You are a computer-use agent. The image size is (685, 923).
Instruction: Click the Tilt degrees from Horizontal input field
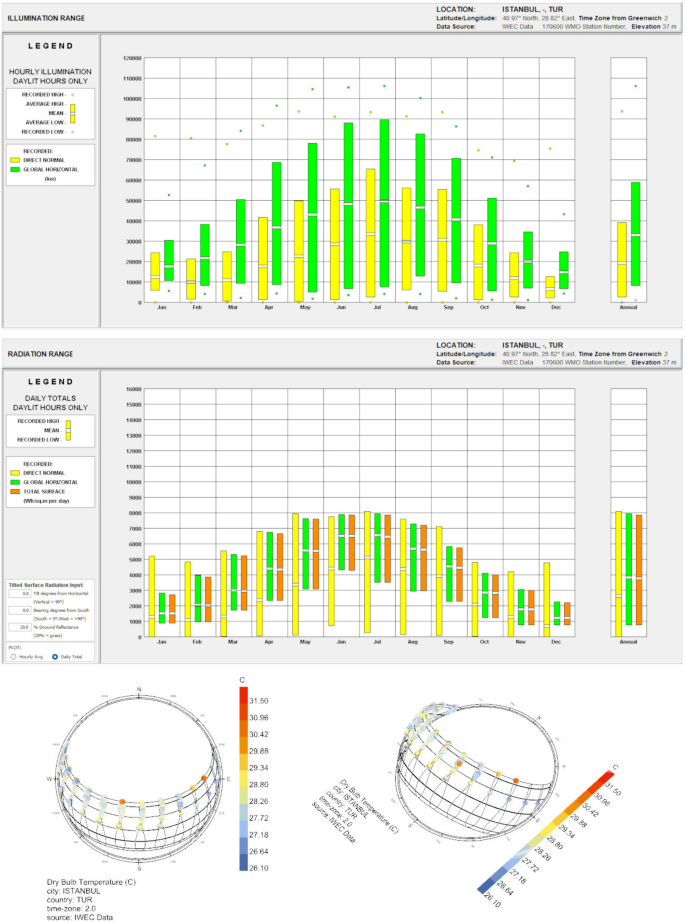coord(19,594)
